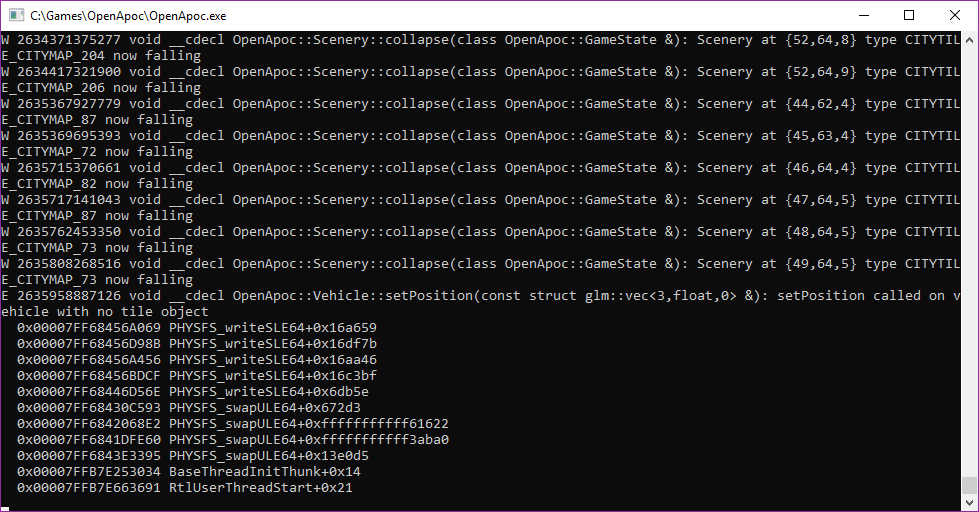Click the coordinates {52,64,8}
This screenshot has height=512, width=979.
point(820,40)
